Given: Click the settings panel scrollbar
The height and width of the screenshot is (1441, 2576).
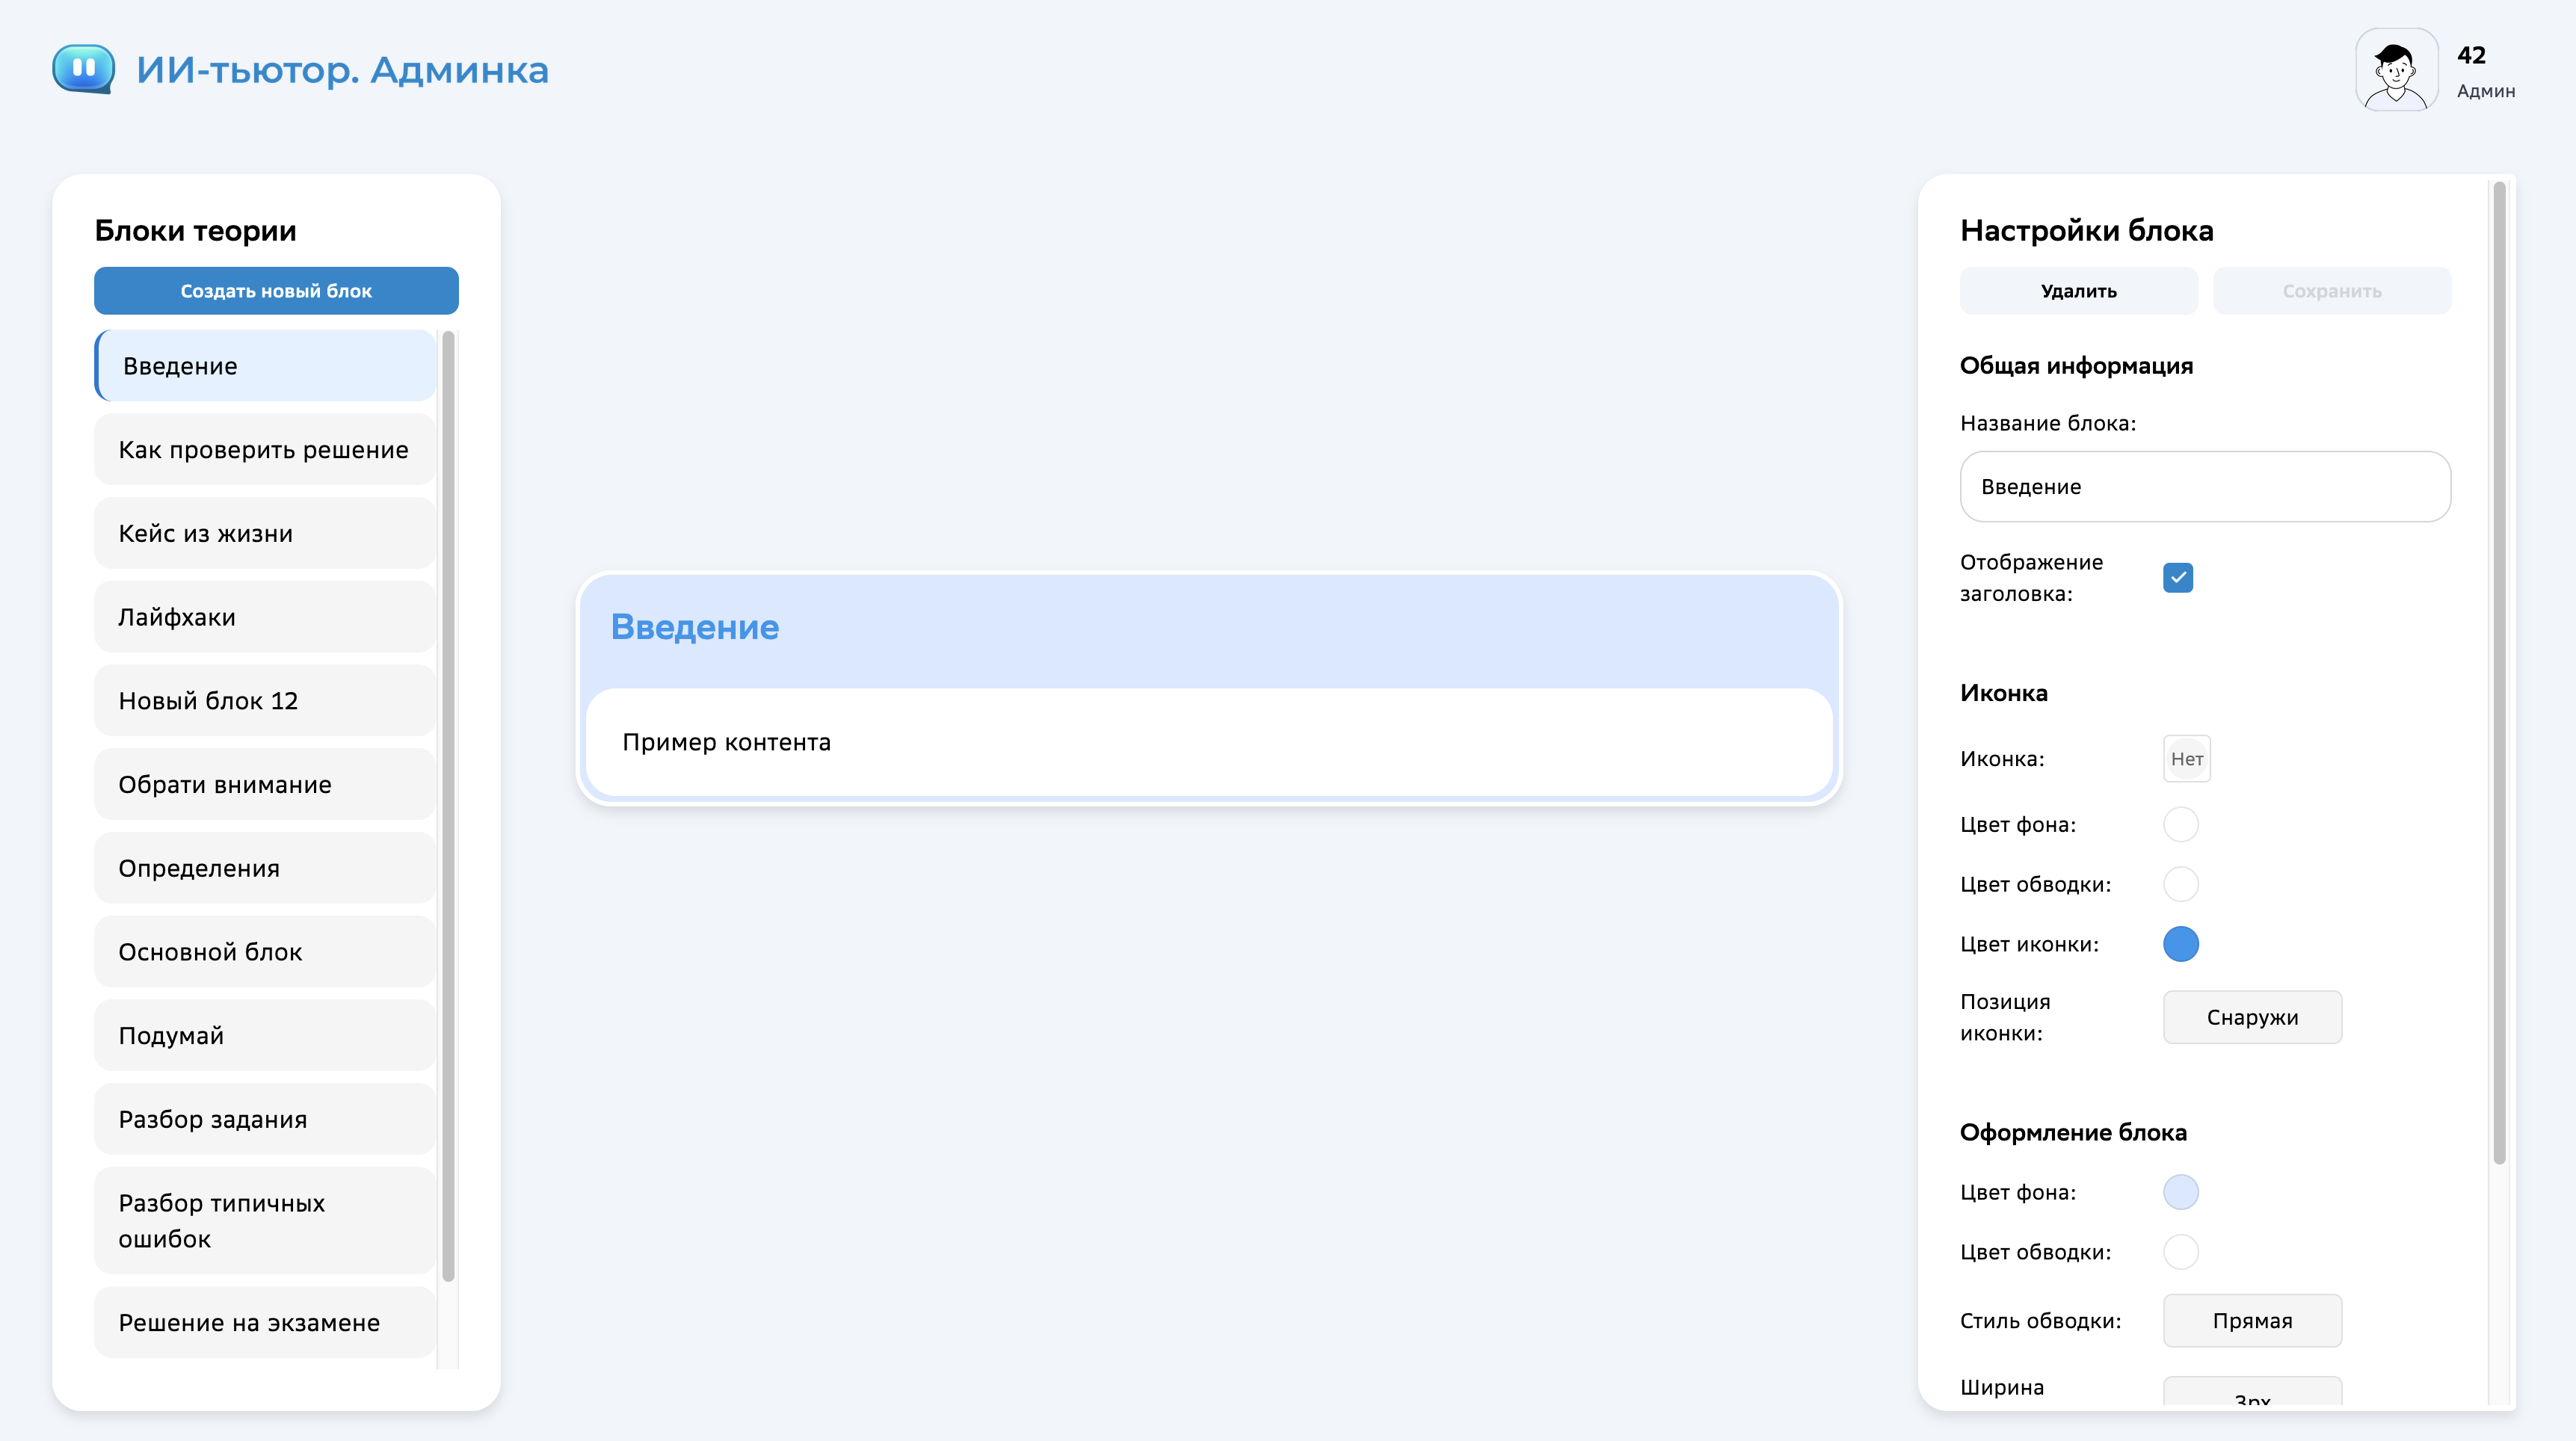Looking at the screenshot, I should tap(2498, 670).
